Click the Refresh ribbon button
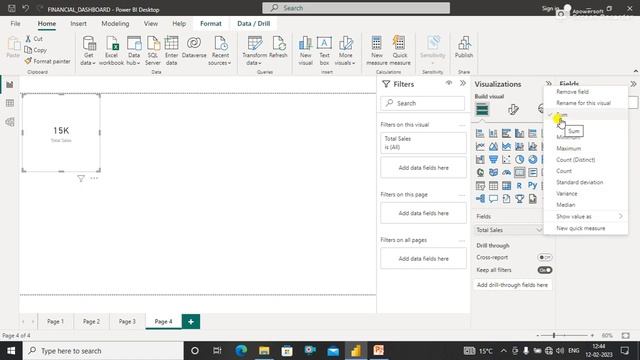The height and width of the screenshot is (360, 640). (x=278, y=47)
